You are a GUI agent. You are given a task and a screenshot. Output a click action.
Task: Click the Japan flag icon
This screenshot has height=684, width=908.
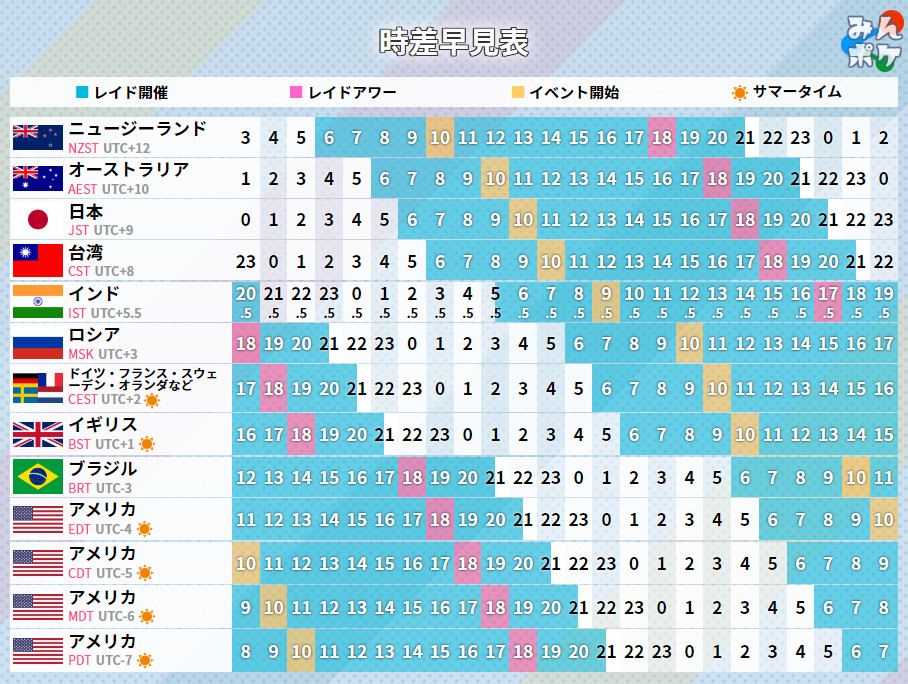[x=38, y=220]
